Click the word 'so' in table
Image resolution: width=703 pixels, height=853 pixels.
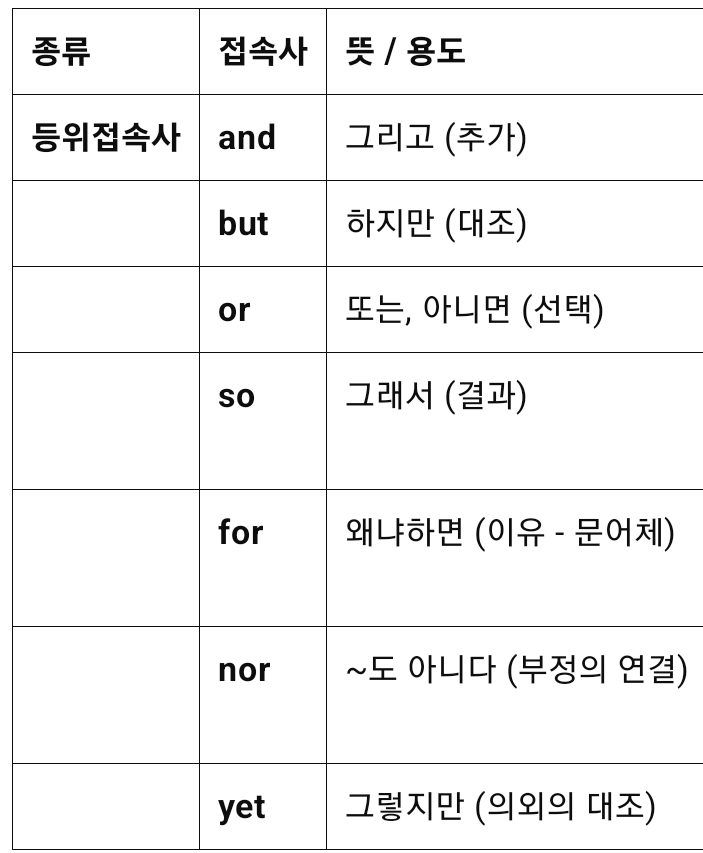coord(236,396)
